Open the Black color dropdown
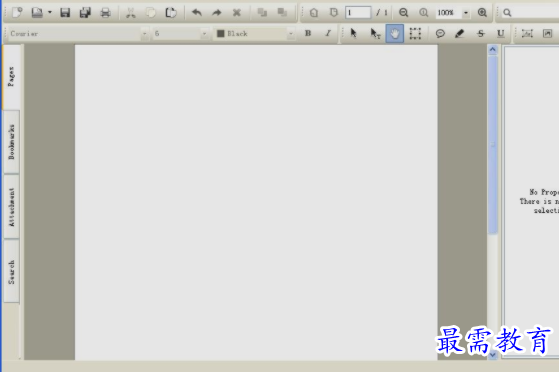The height and width of the screenshot is (372, 559). point(291,34)
